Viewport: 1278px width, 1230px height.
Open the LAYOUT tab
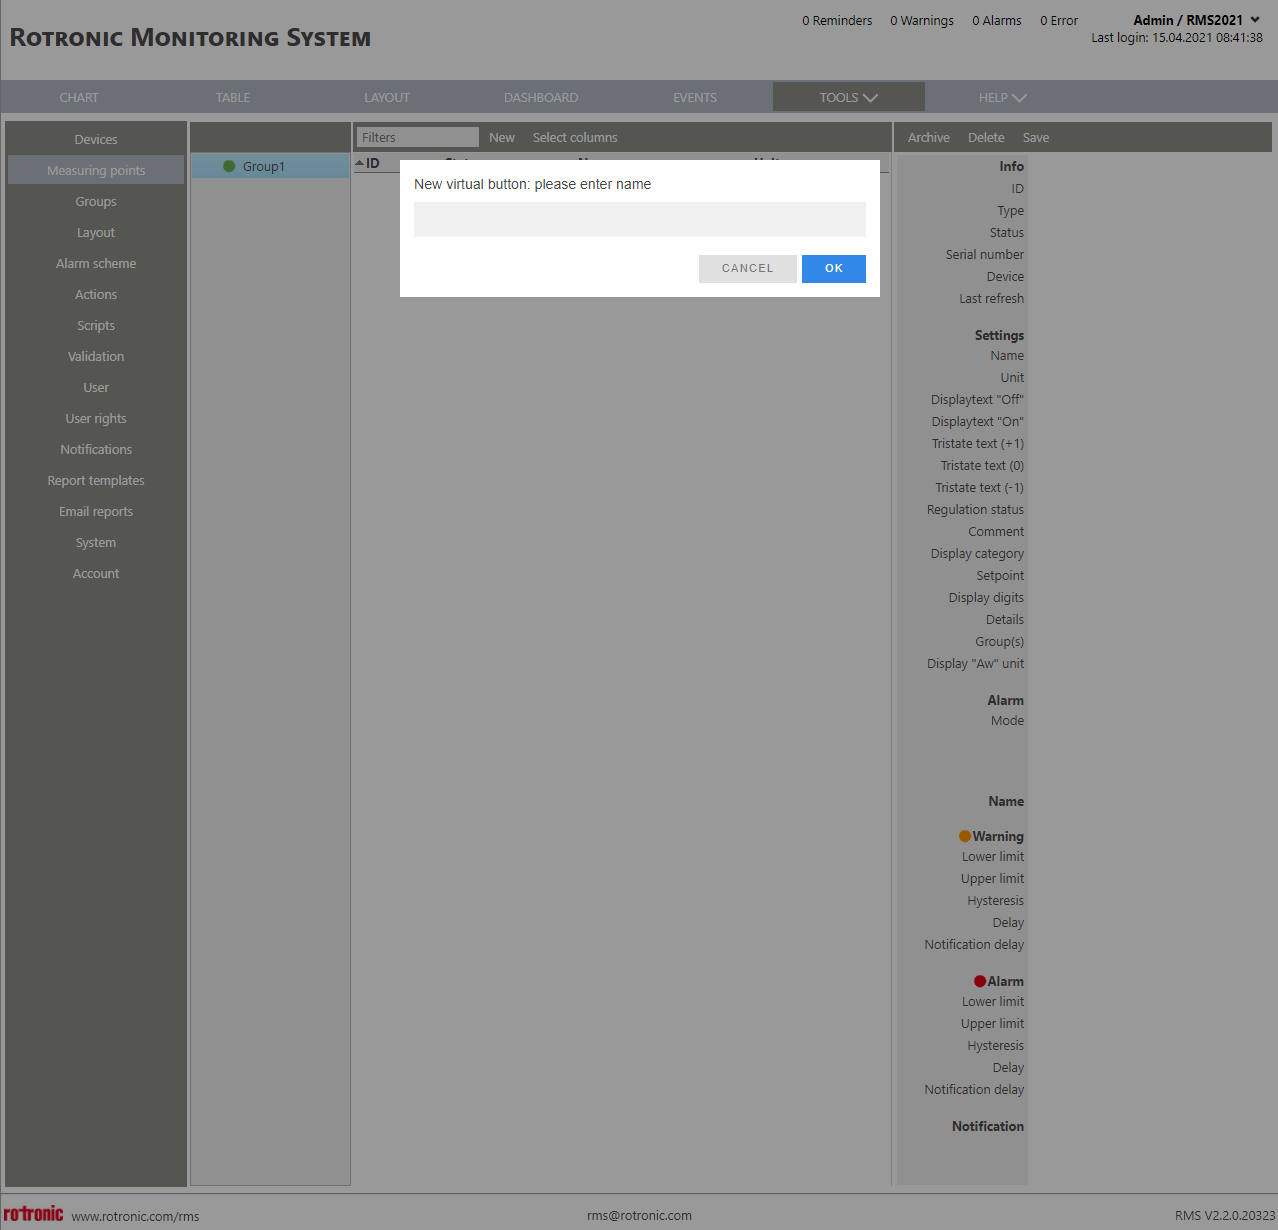(x=387, y=97)
